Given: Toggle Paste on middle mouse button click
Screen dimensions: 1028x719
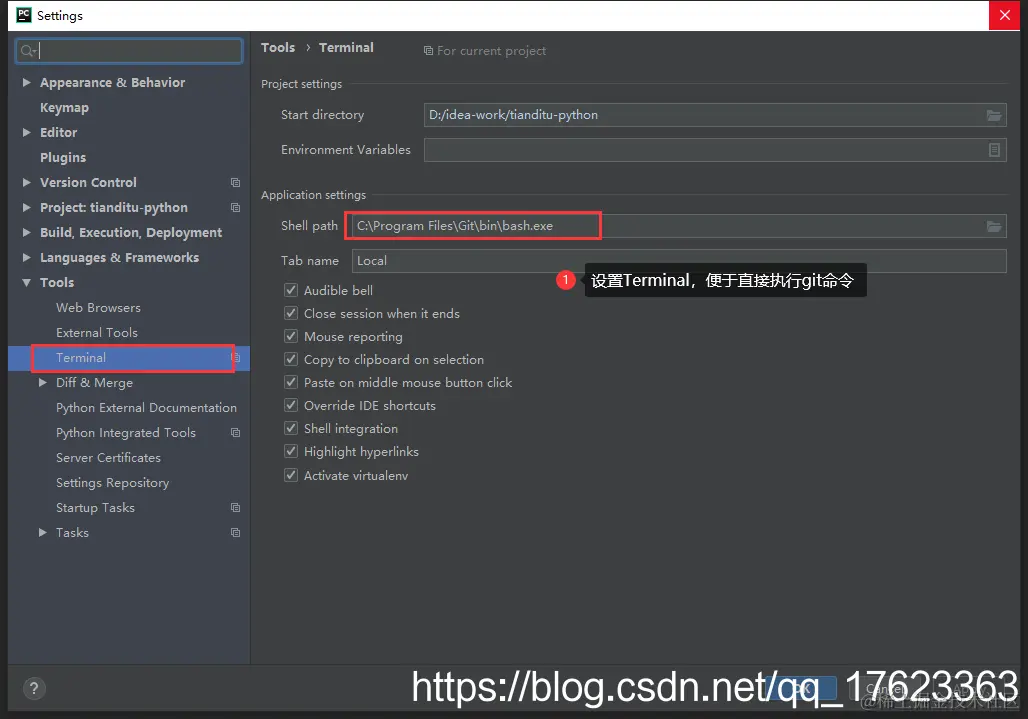Looking at the screenshot, I should pos(291,382).
